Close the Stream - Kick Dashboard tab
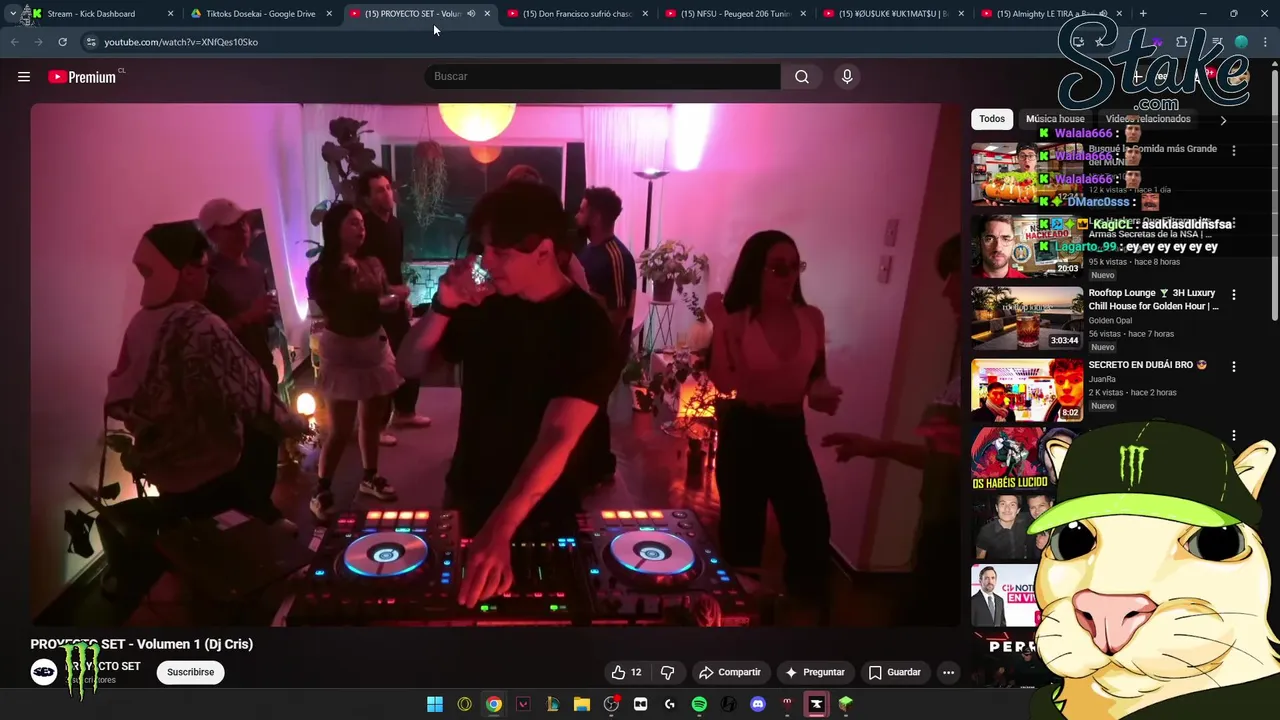 click(170, 14)
